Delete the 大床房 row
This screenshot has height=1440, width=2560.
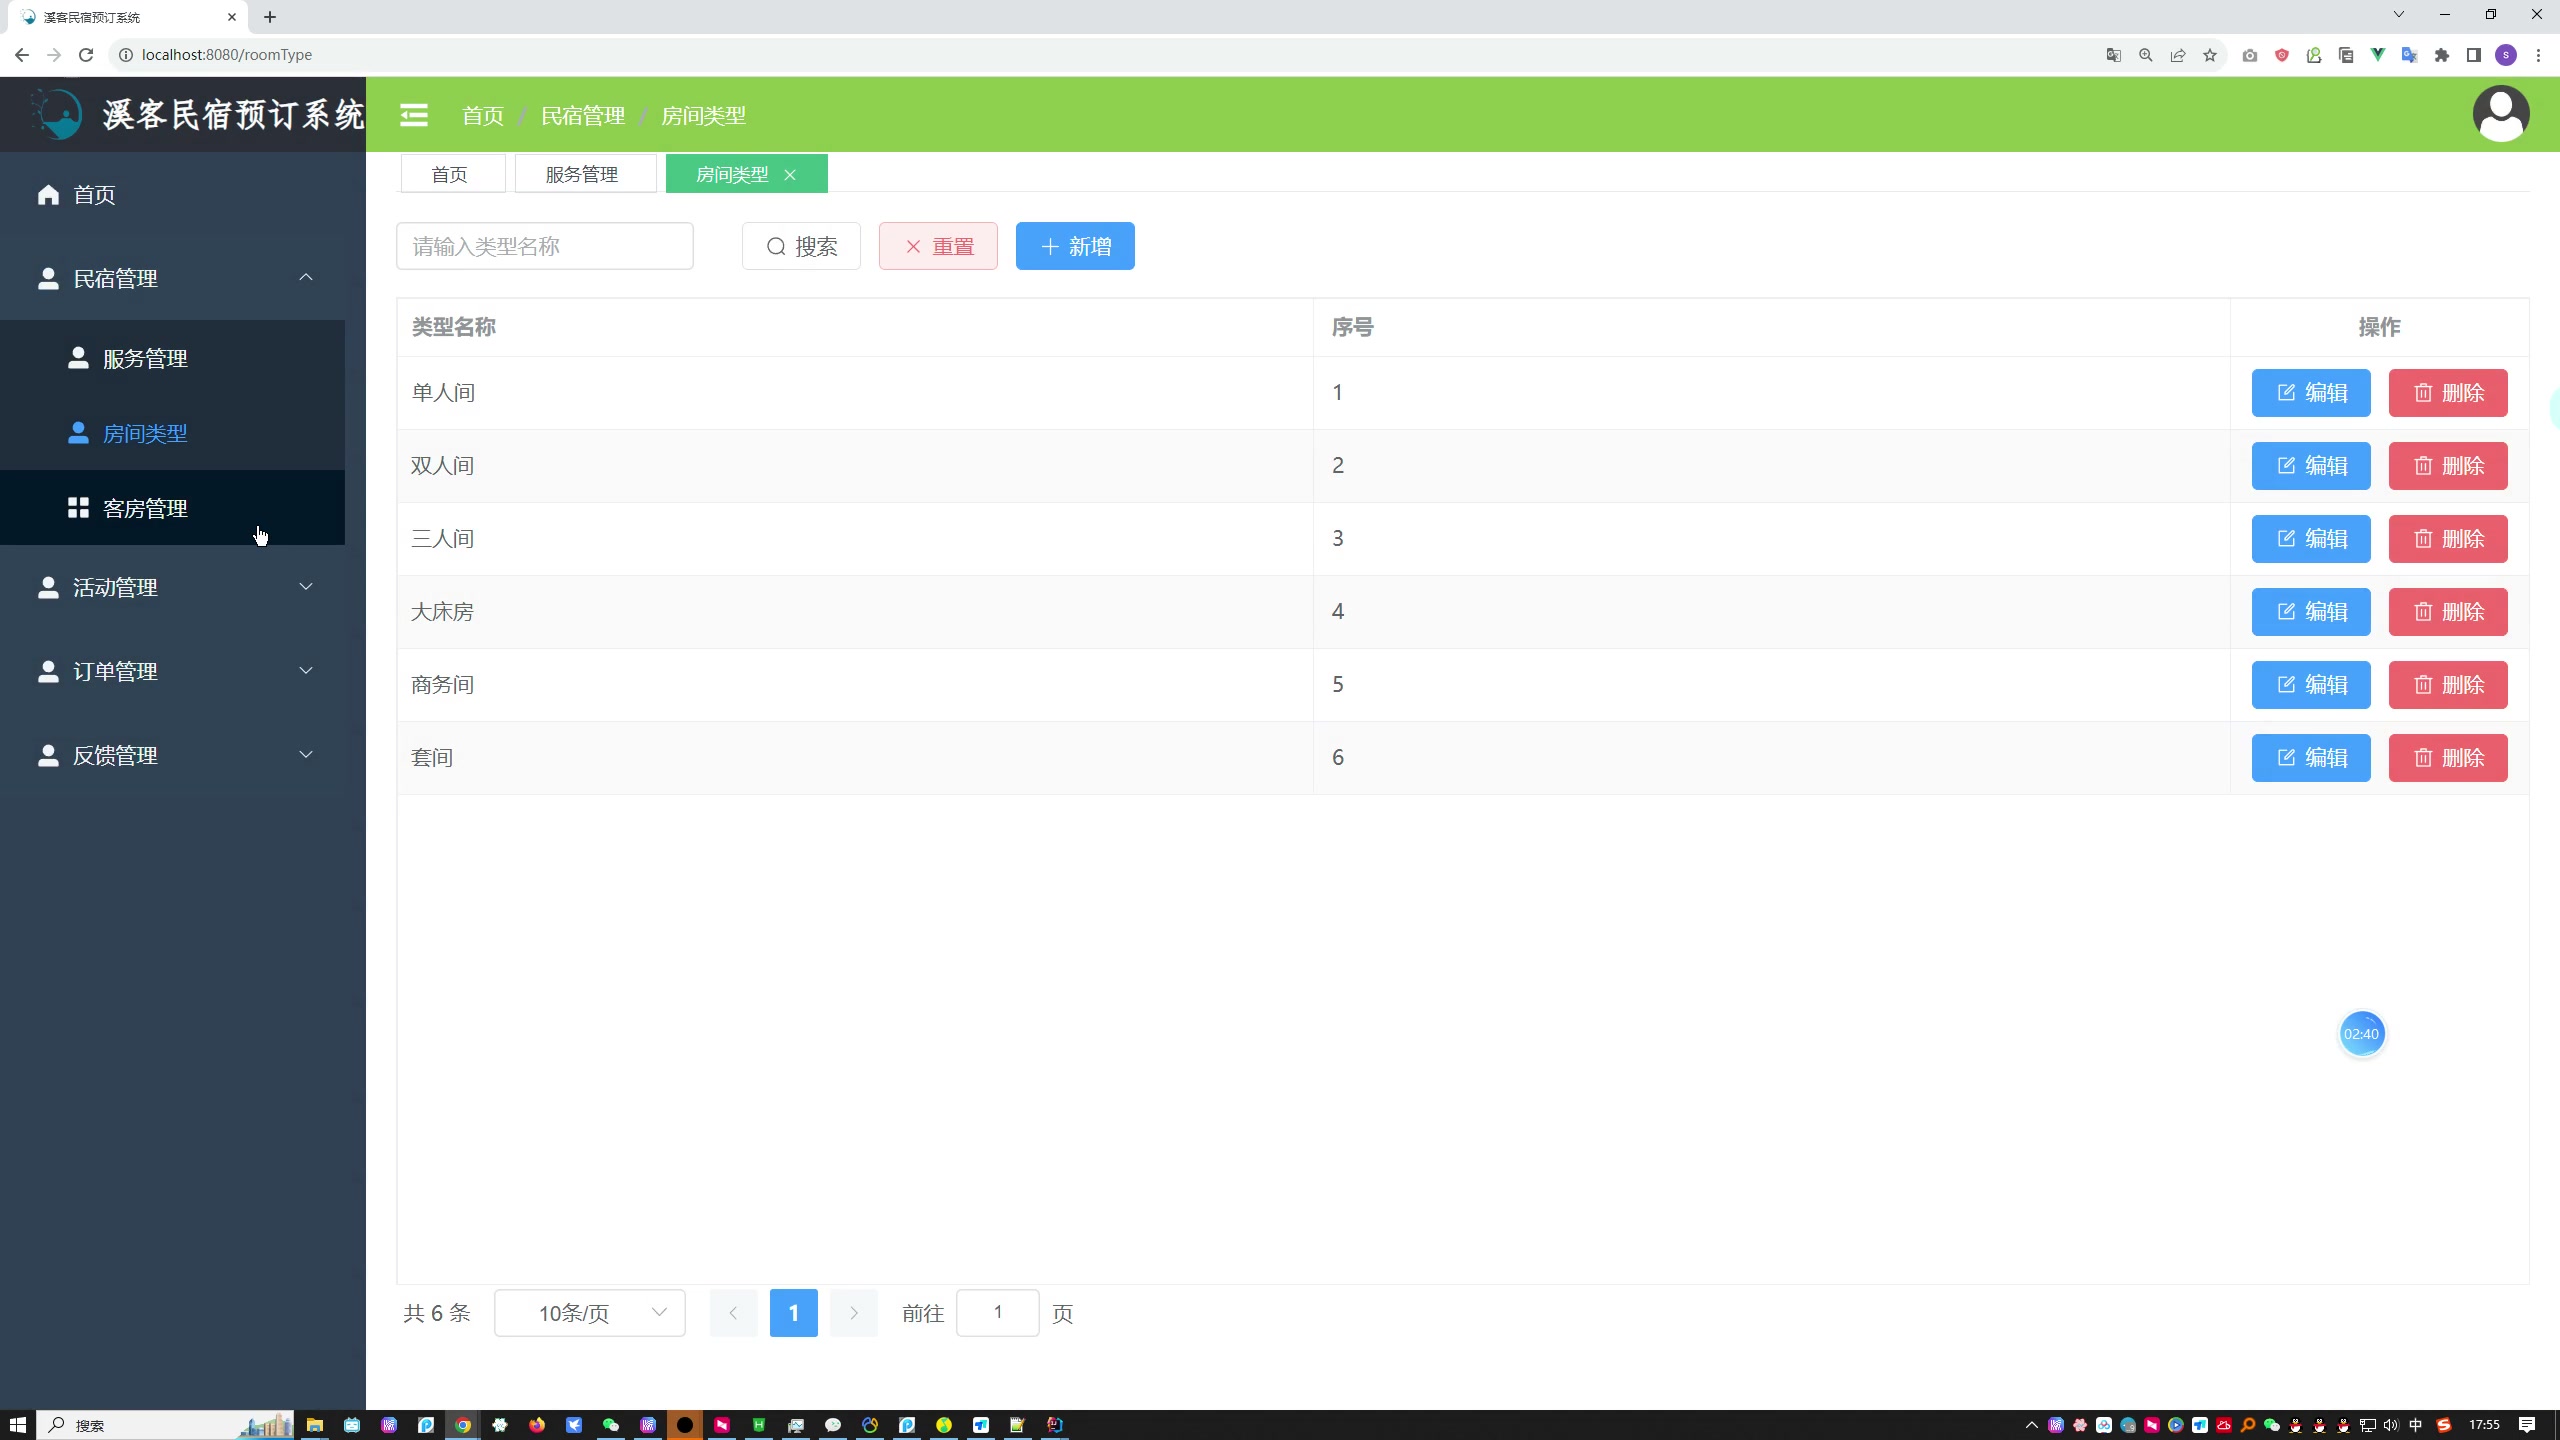tap(2448, 612)
